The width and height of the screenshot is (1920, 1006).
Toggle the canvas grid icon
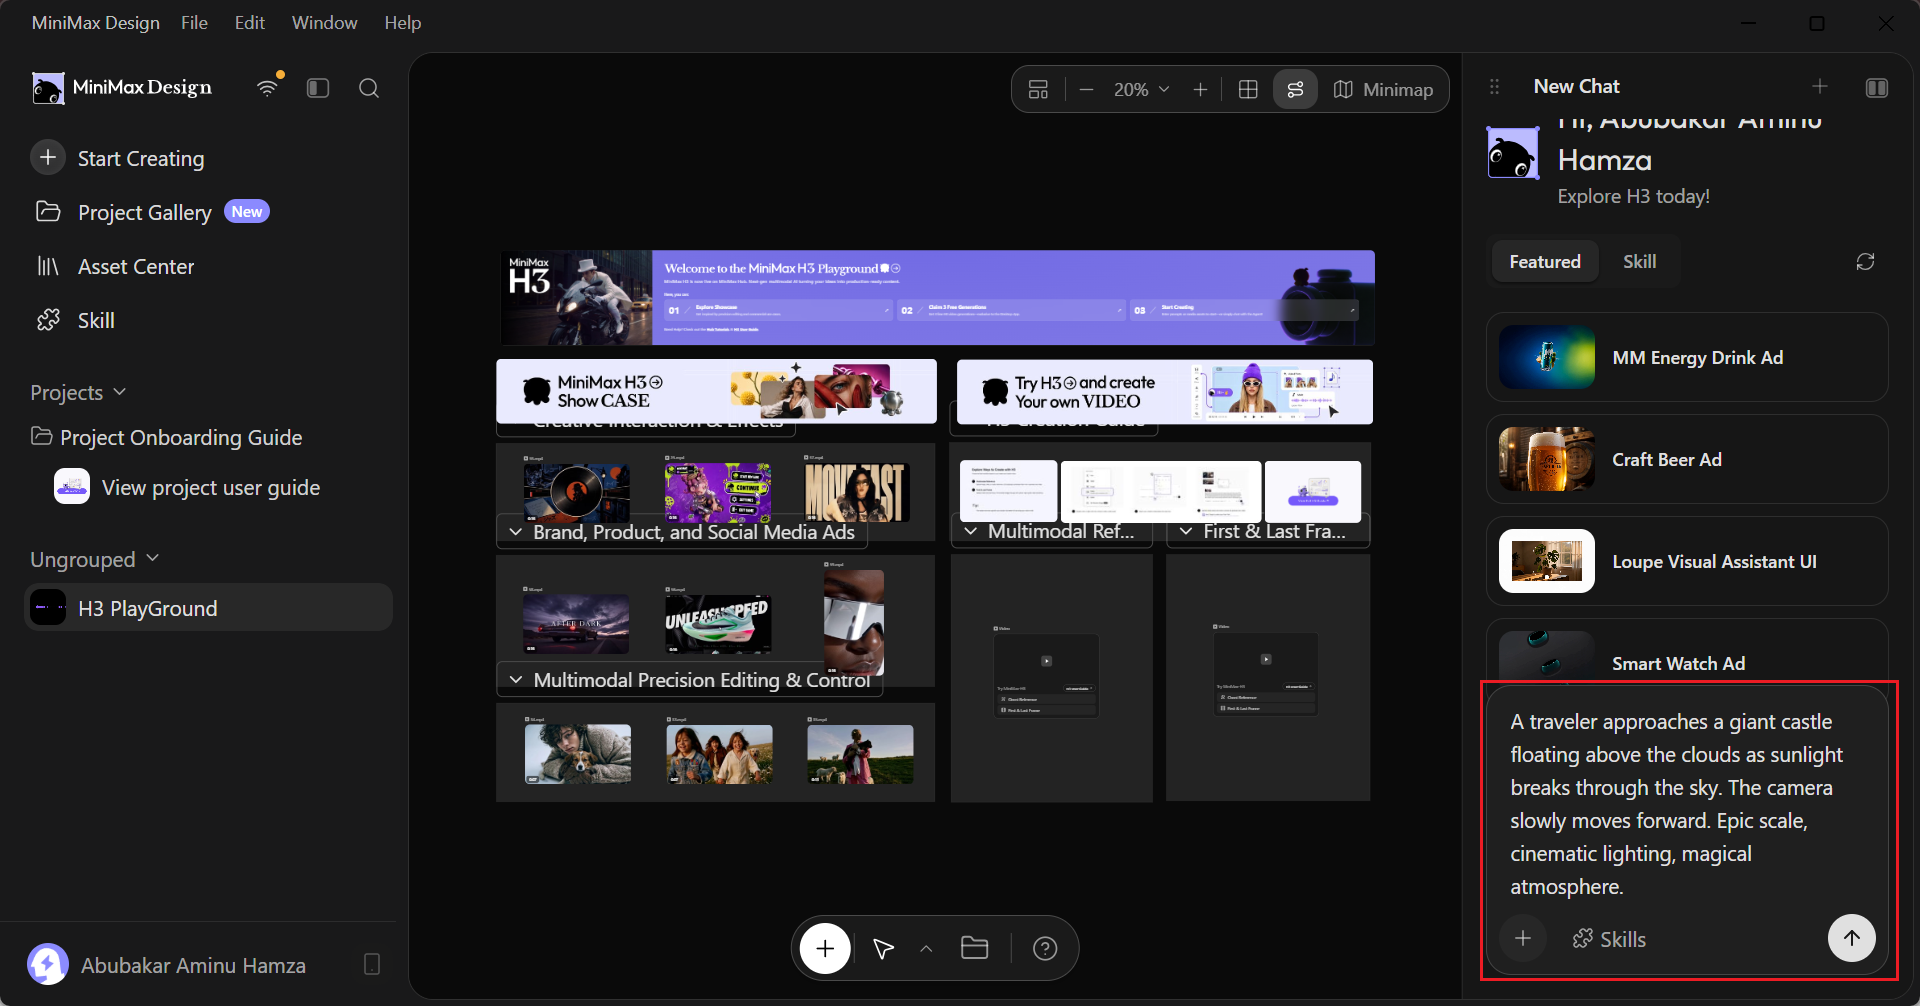pos(1248,90)
